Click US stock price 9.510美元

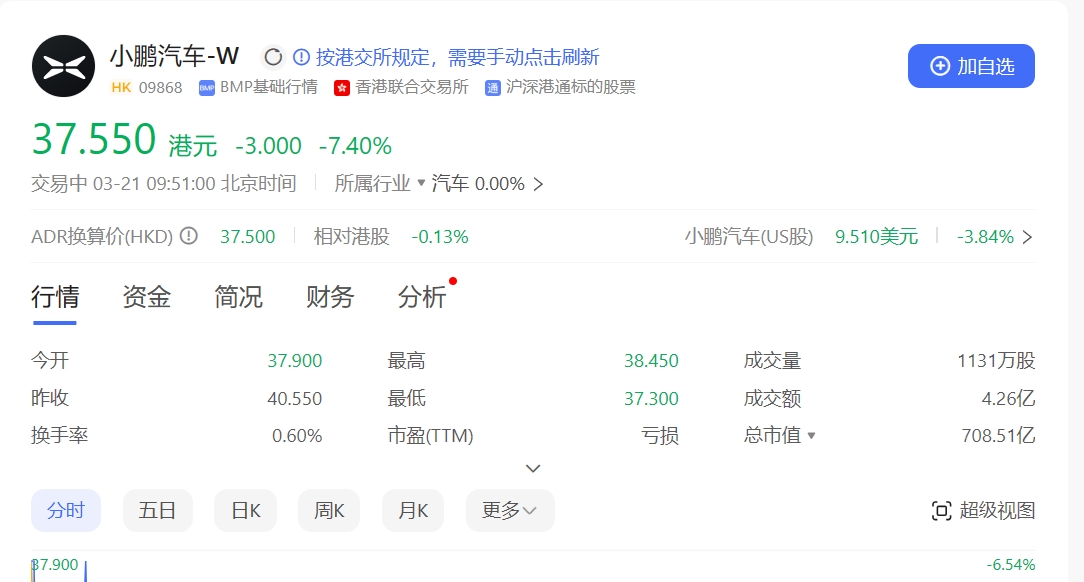point(877,236)
